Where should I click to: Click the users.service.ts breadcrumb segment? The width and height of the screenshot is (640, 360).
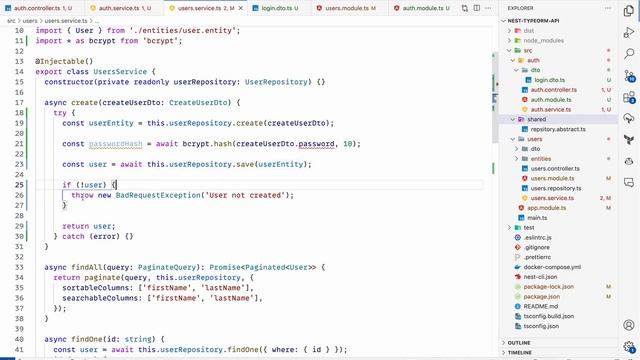(66, 20)
